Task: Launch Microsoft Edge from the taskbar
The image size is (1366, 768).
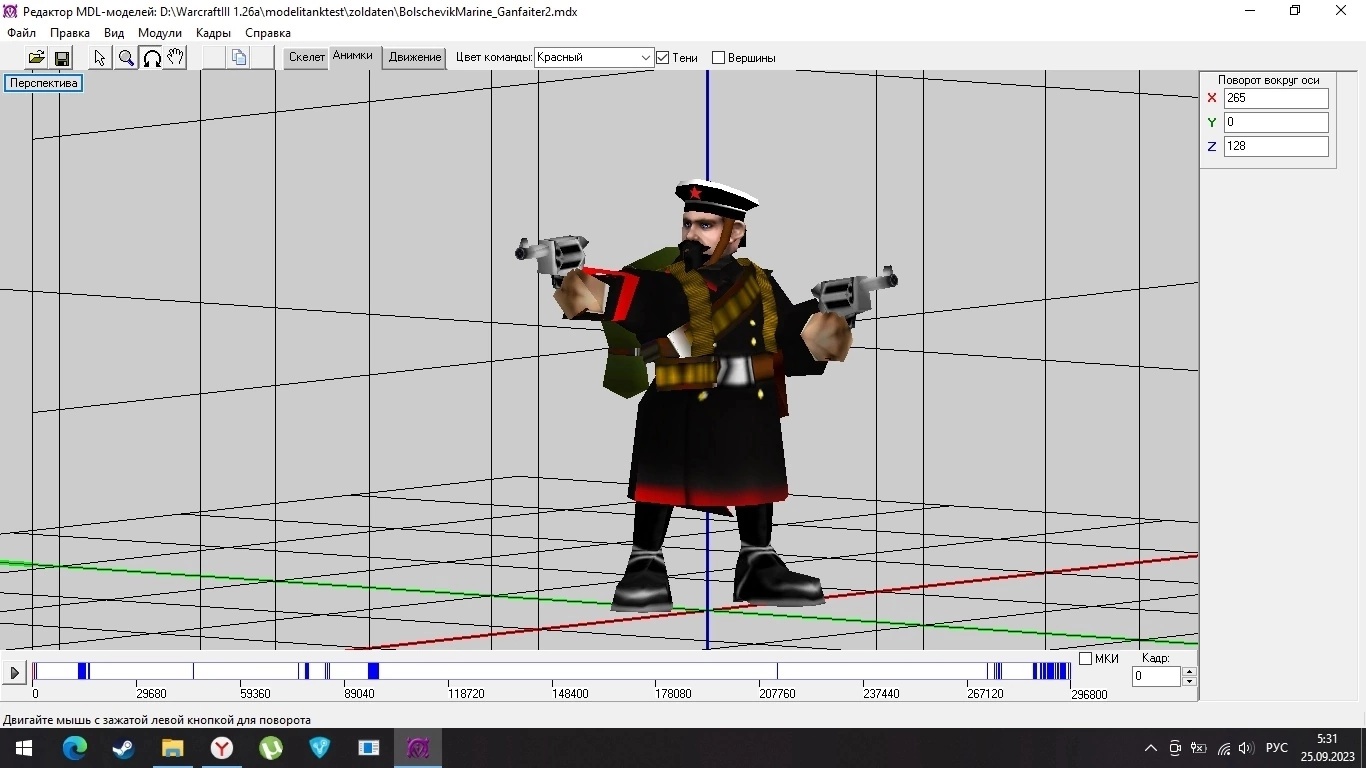Action: [74, 748]
